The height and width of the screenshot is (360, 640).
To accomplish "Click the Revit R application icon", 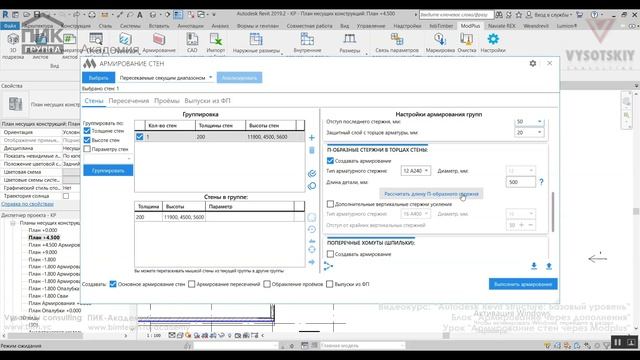I will pos(5,15).
